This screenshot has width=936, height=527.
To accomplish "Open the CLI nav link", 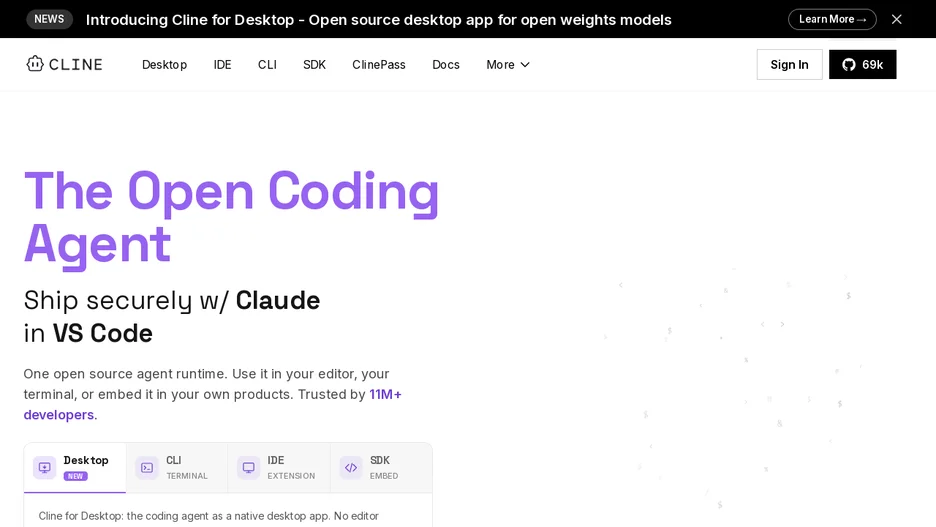I will (x=267, y=64).
